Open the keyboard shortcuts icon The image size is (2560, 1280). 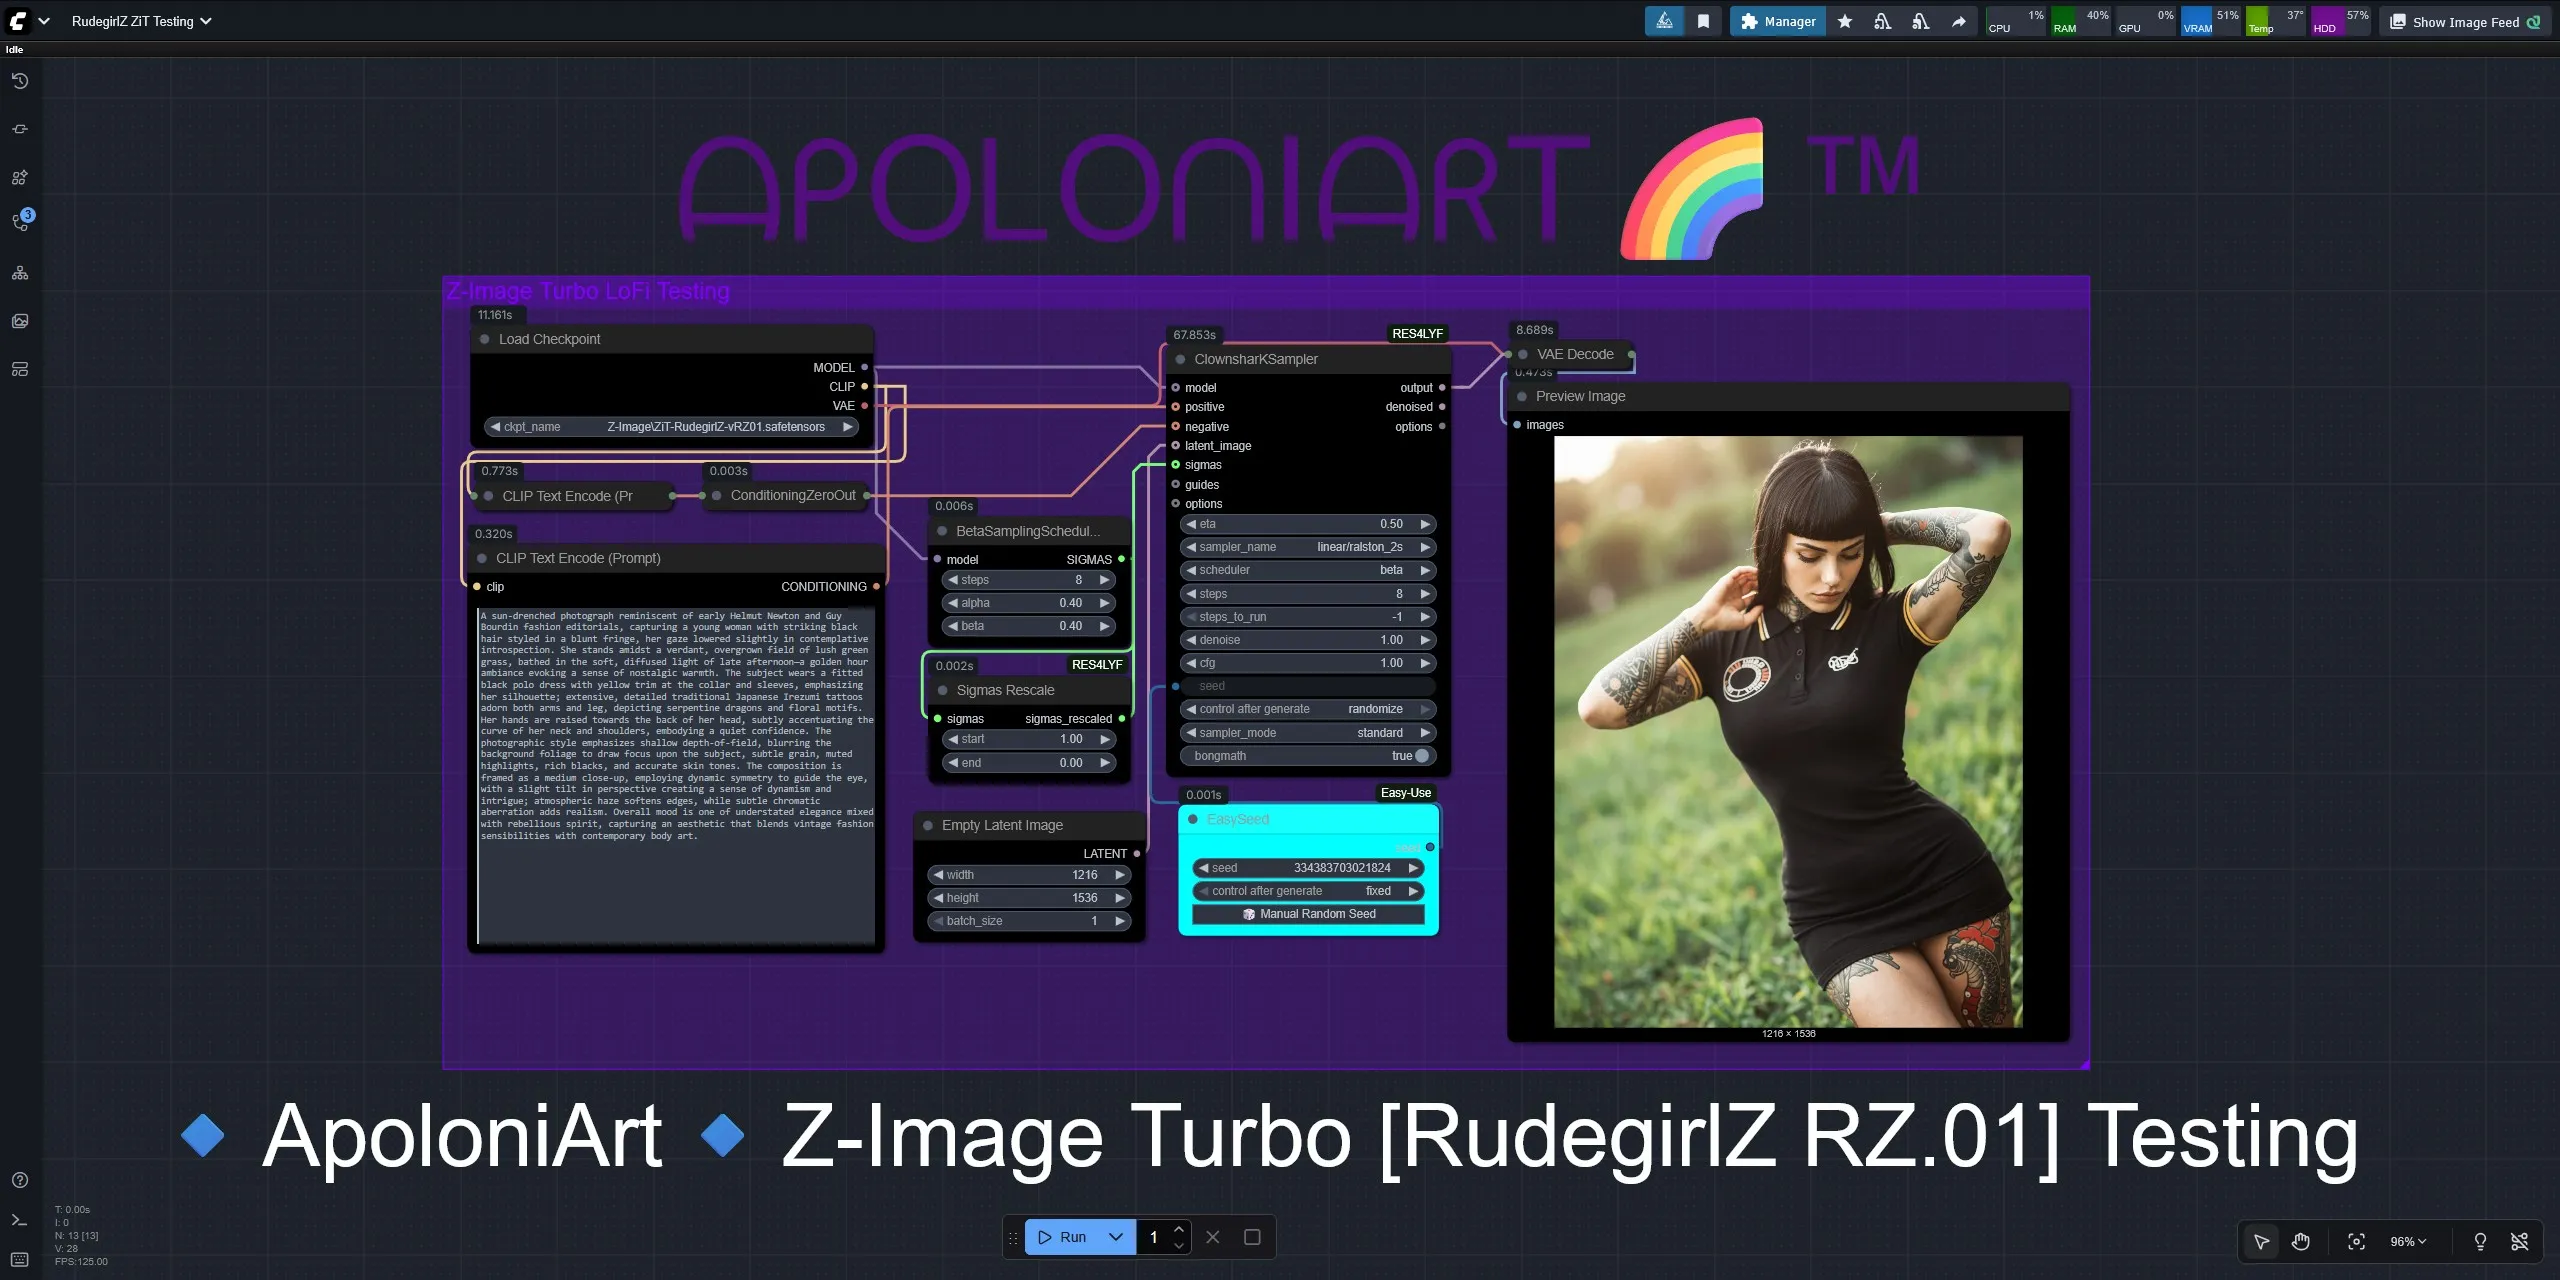[20, 1259]
